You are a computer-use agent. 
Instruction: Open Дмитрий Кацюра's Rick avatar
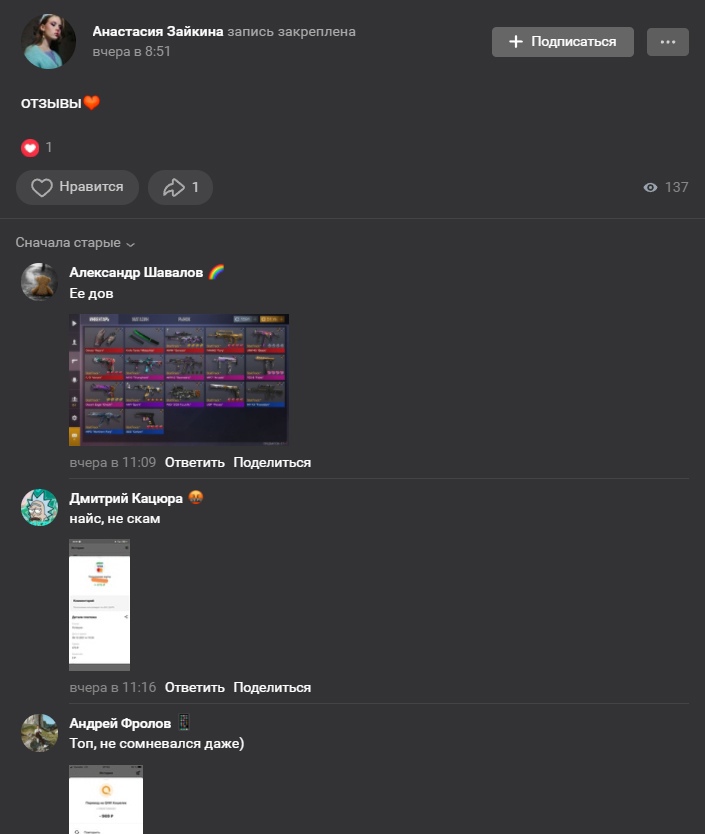tap(39, 507)
